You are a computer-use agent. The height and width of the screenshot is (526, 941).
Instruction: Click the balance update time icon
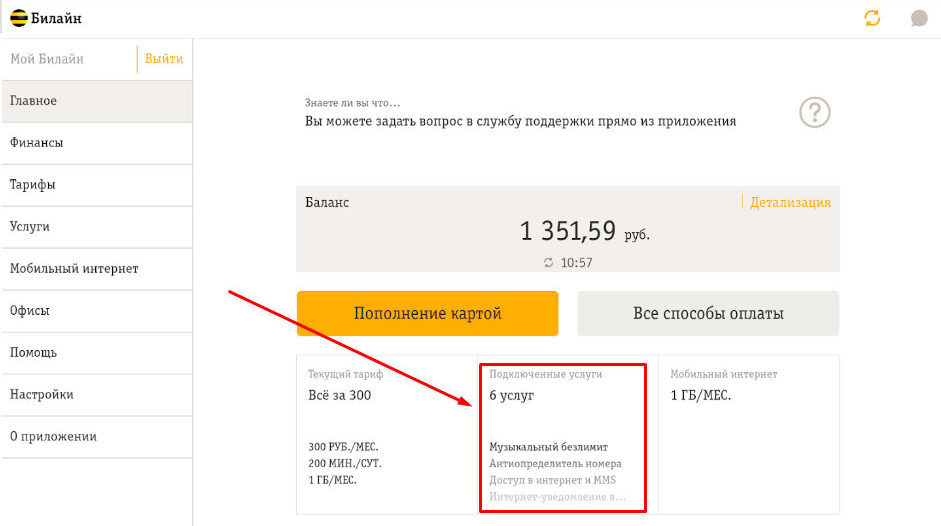pyautogui.click(x=548, y=262)
